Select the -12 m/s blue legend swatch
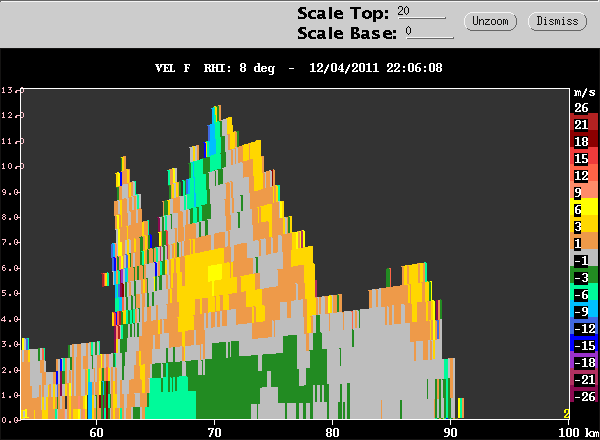Screen dimensions: 600x440 (x=581, y=328)
